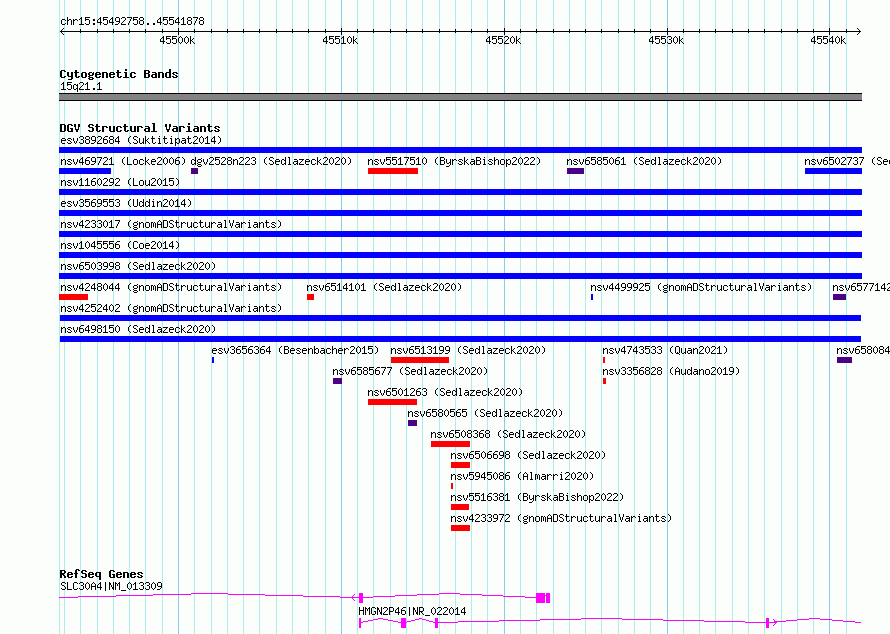Click the nsv6585061 (Sedlazeck2020) purple bar
This screenshot has height=634, width=890.
tap(576, 171)
